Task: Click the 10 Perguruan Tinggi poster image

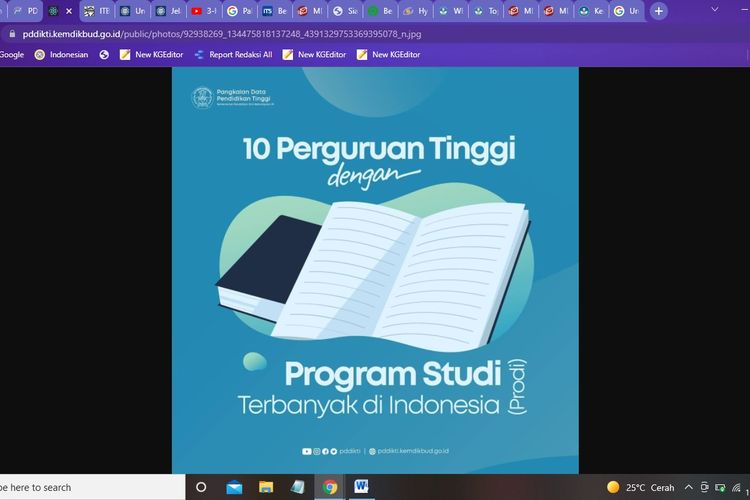Action: [x=375, y=270]
